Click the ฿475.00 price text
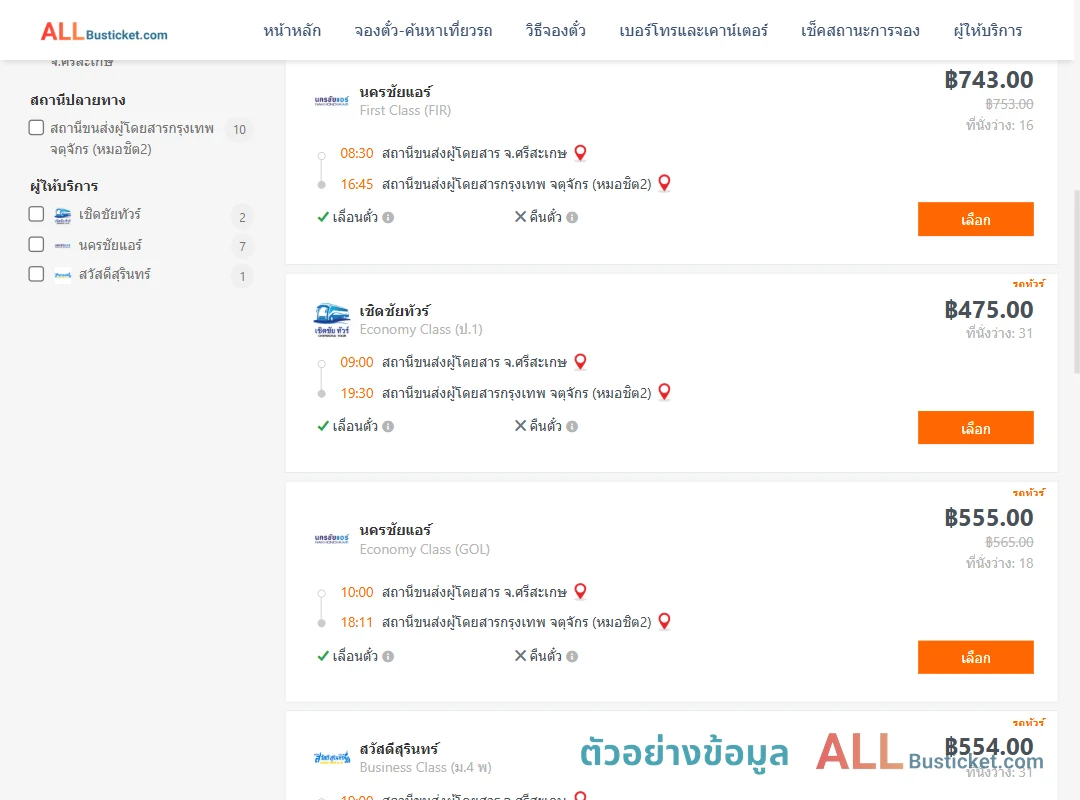1080x800 pixels. (988, 310)
